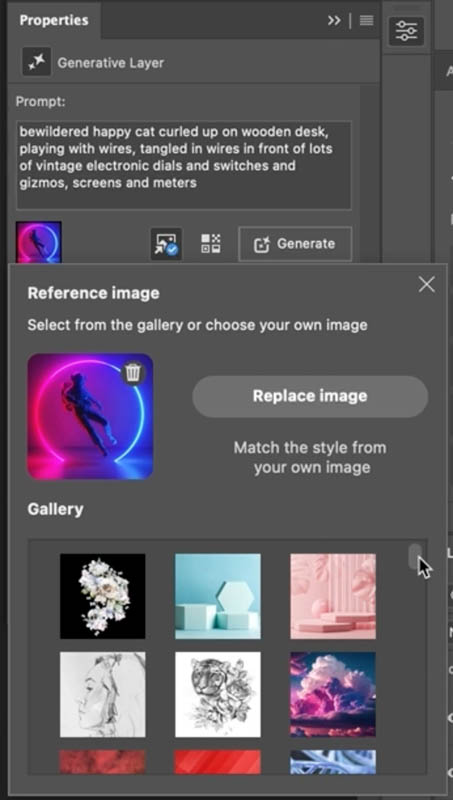The height and width of the screenshot is (800, 453).
Task: Click the Generative Layer sparkle icon
Action: [36, 62]
